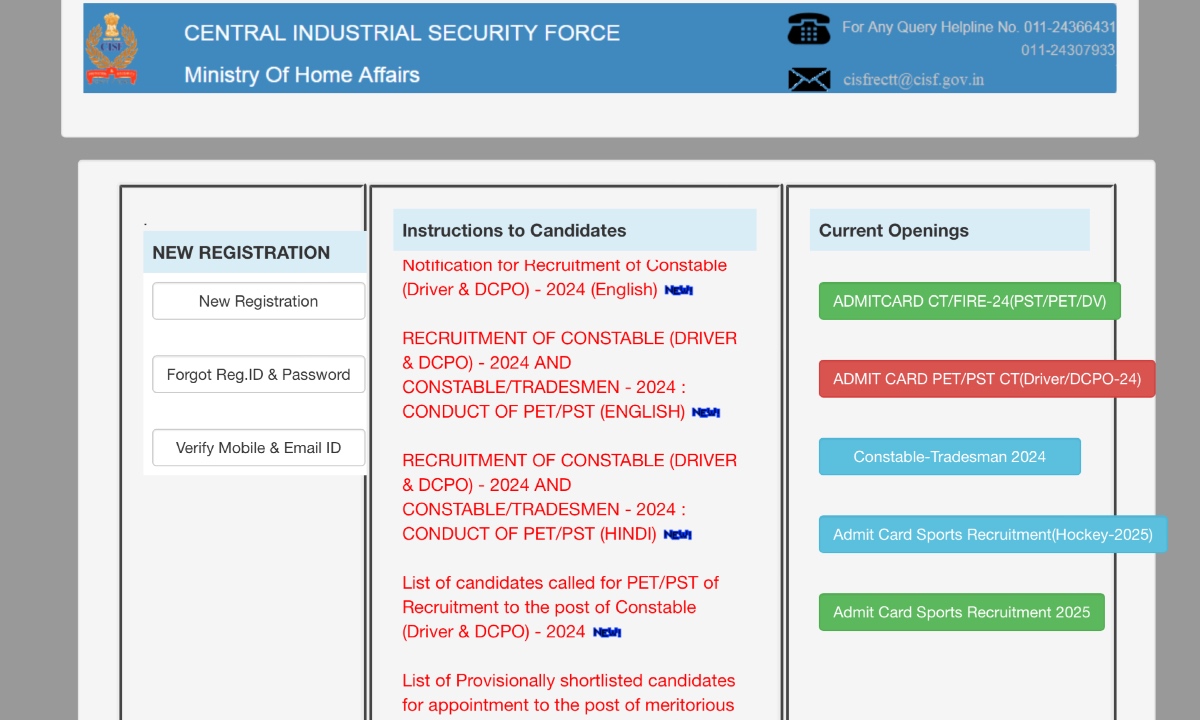Viewport: 1200px width, 720px height.
Task: Go to Constable-Tradesman 2024 opening
Action: (x=950, y=457)
